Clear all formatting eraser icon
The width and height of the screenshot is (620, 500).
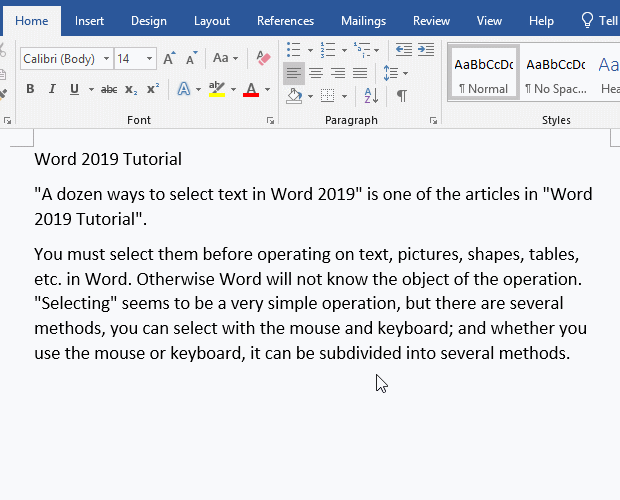263,58
